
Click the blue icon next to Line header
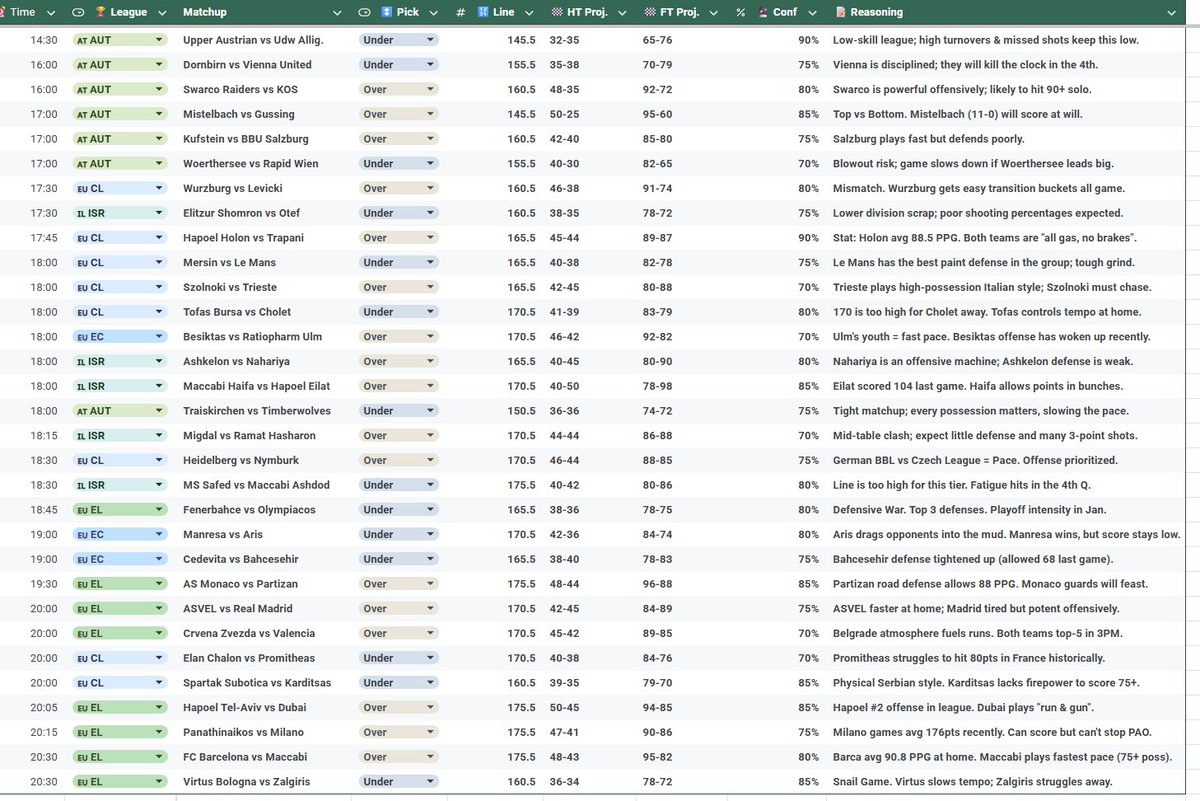483,12
